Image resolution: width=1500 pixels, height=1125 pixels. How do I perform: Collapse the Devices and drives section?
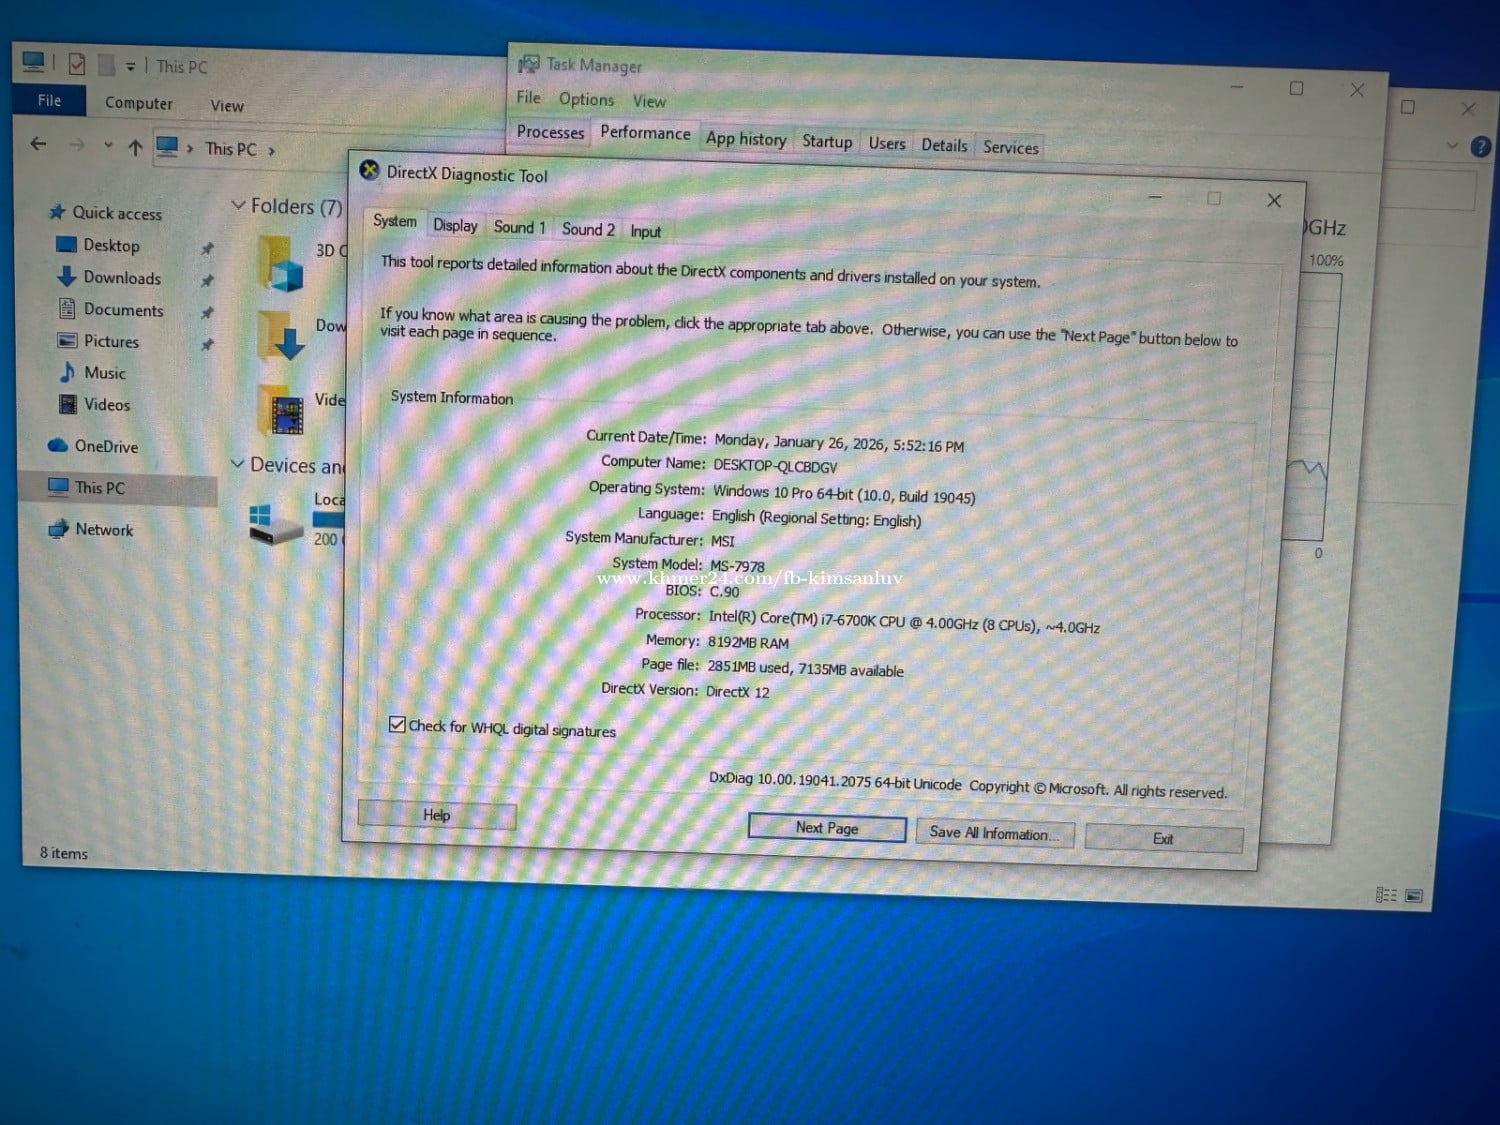pyautogui.click(x=238, y=464)
